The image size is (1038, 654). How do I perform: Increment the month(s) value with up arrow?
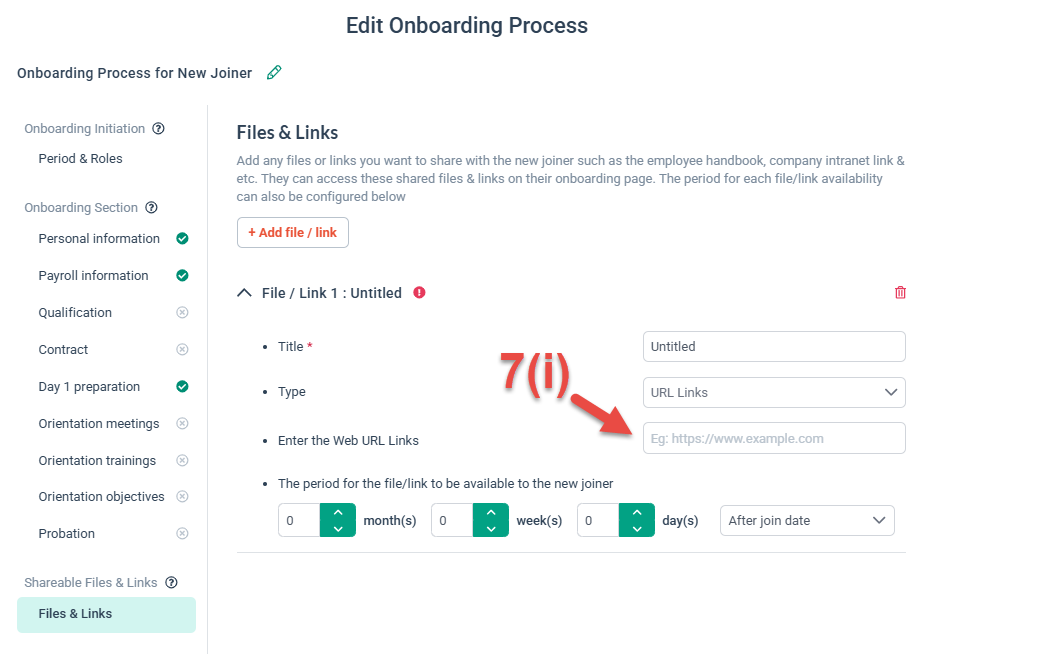337,512
